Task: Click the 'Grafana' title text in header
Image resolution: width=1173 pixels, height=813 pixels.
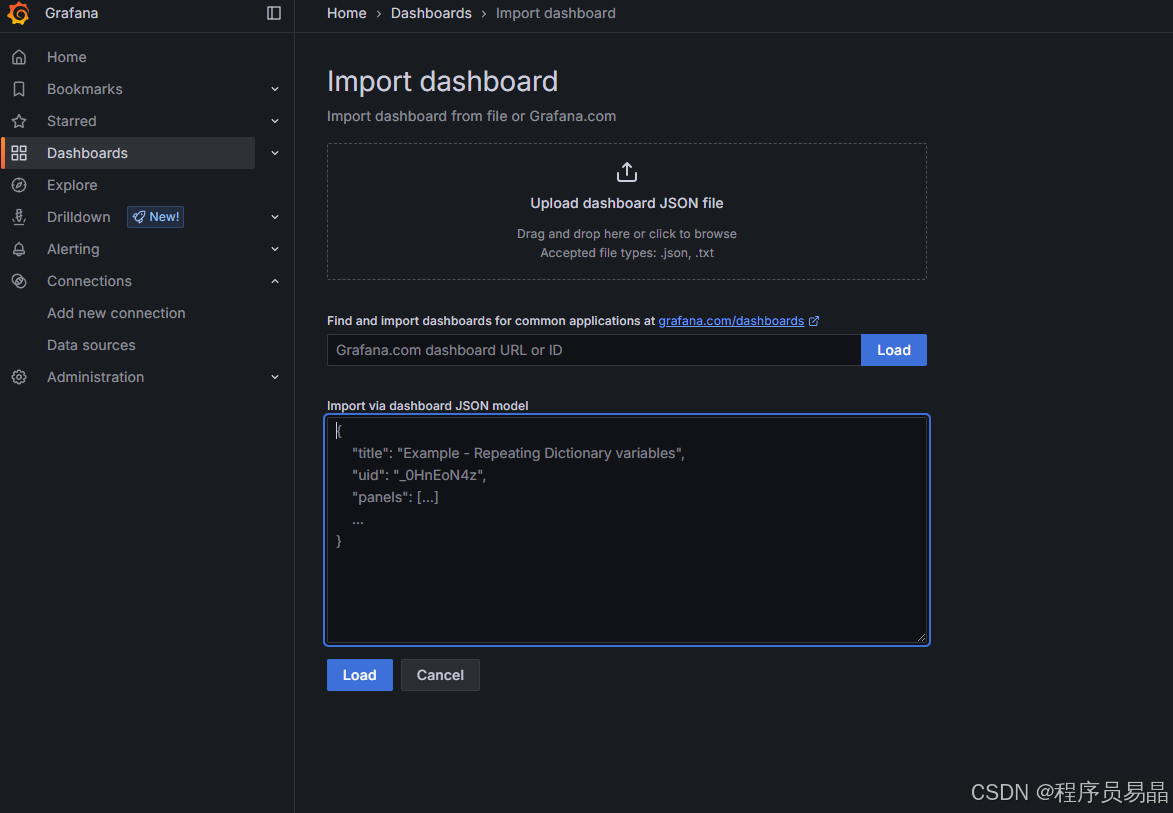Action: point(71,13)
